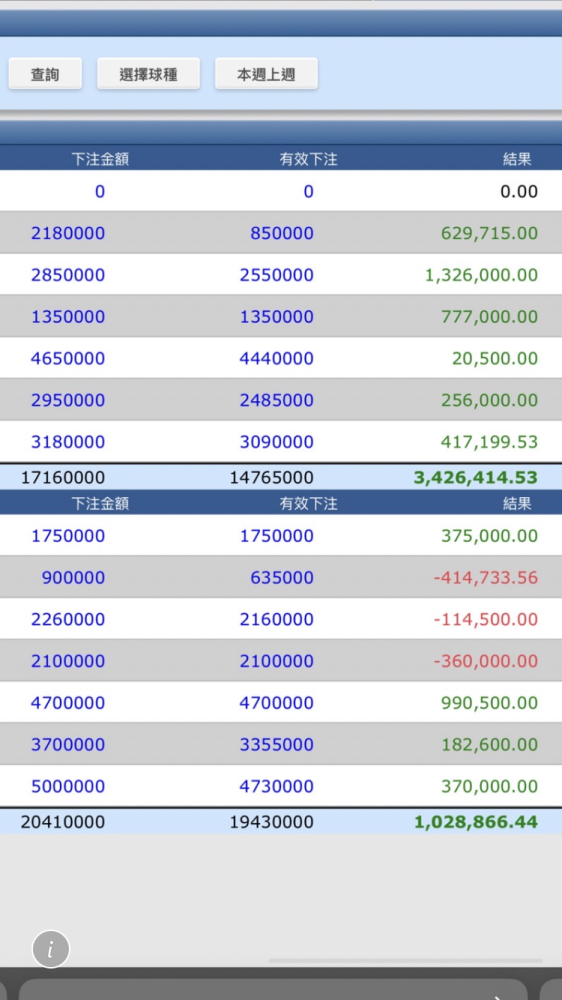Open the 4700000 bet amount link

[x=68, y=703]
